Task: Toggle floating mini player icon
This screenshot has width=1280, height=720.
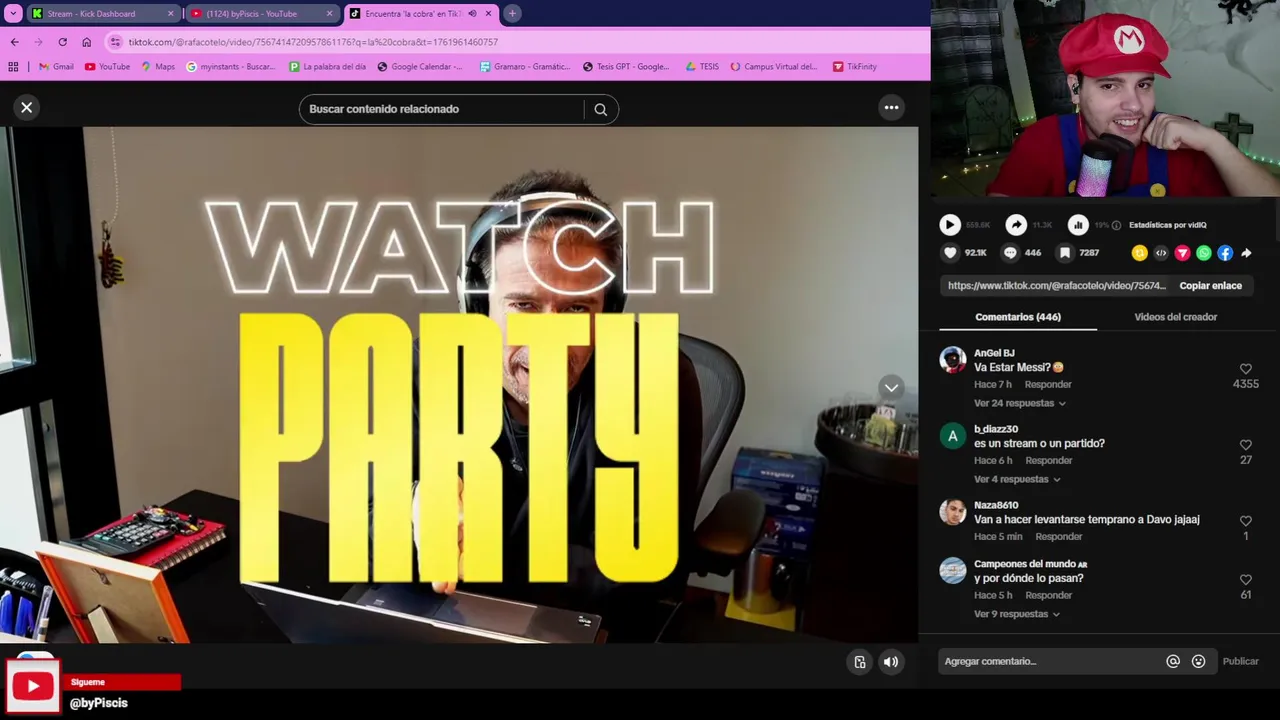Action: pos(860,662)
